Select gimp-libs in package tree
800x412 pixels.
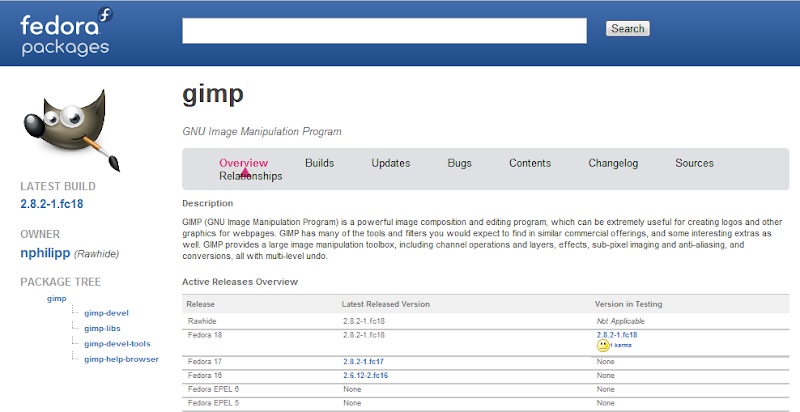102,328
